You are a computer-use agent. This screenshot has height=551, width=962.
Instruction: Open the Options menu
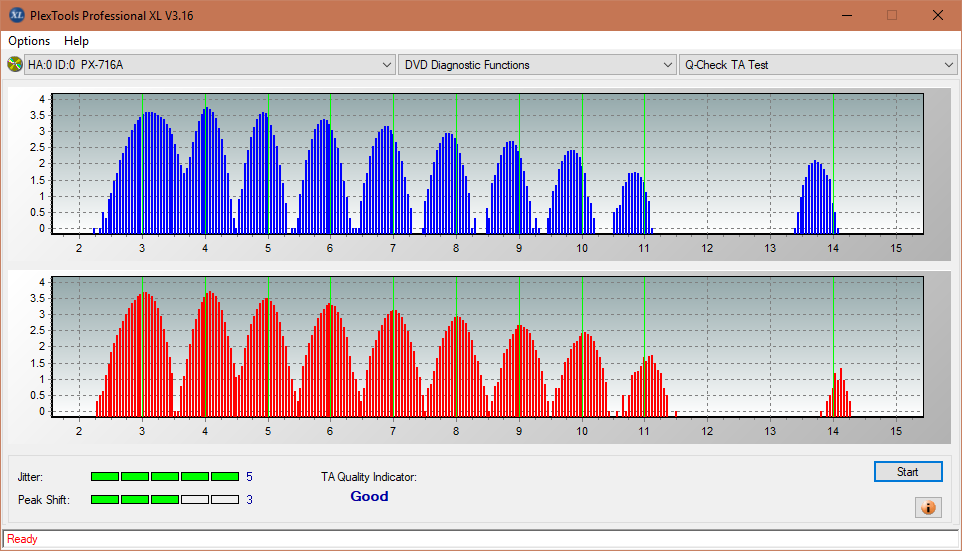29,40
